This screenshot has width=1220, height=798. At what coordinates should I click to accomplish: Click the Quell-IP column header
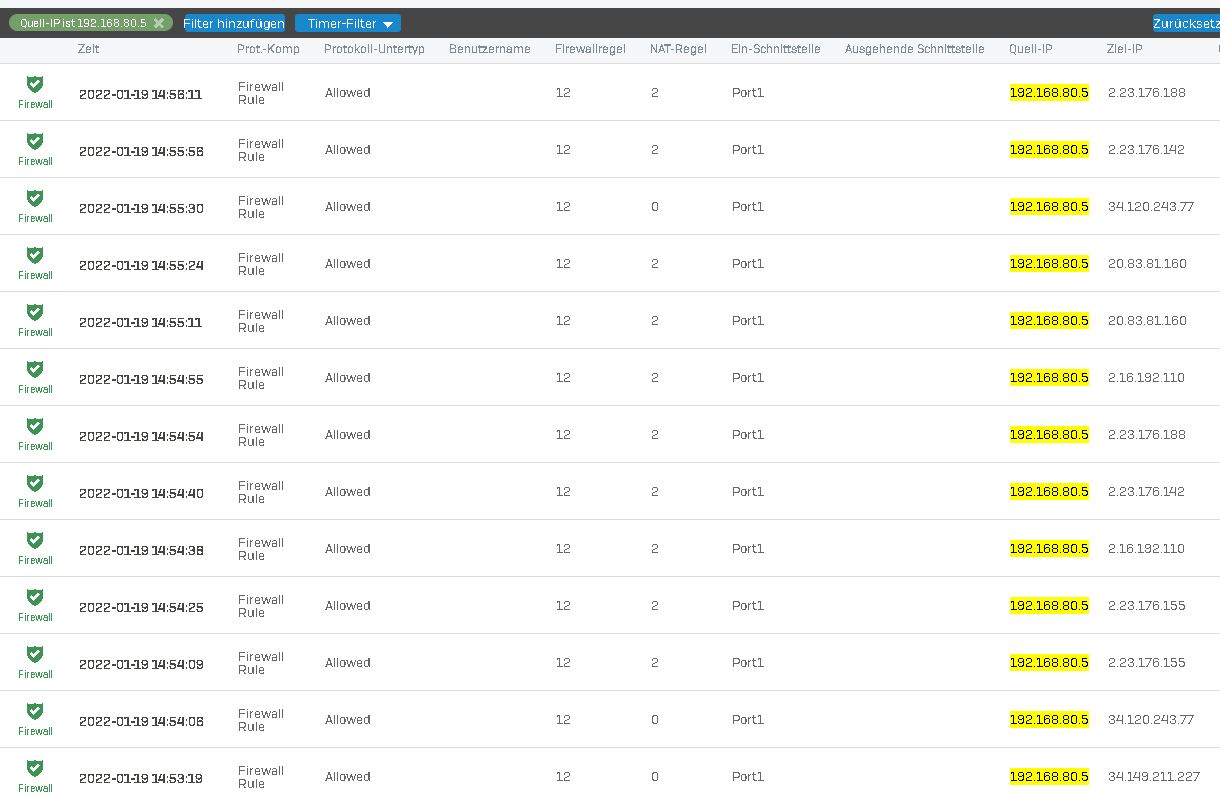tap(1031, 49)
